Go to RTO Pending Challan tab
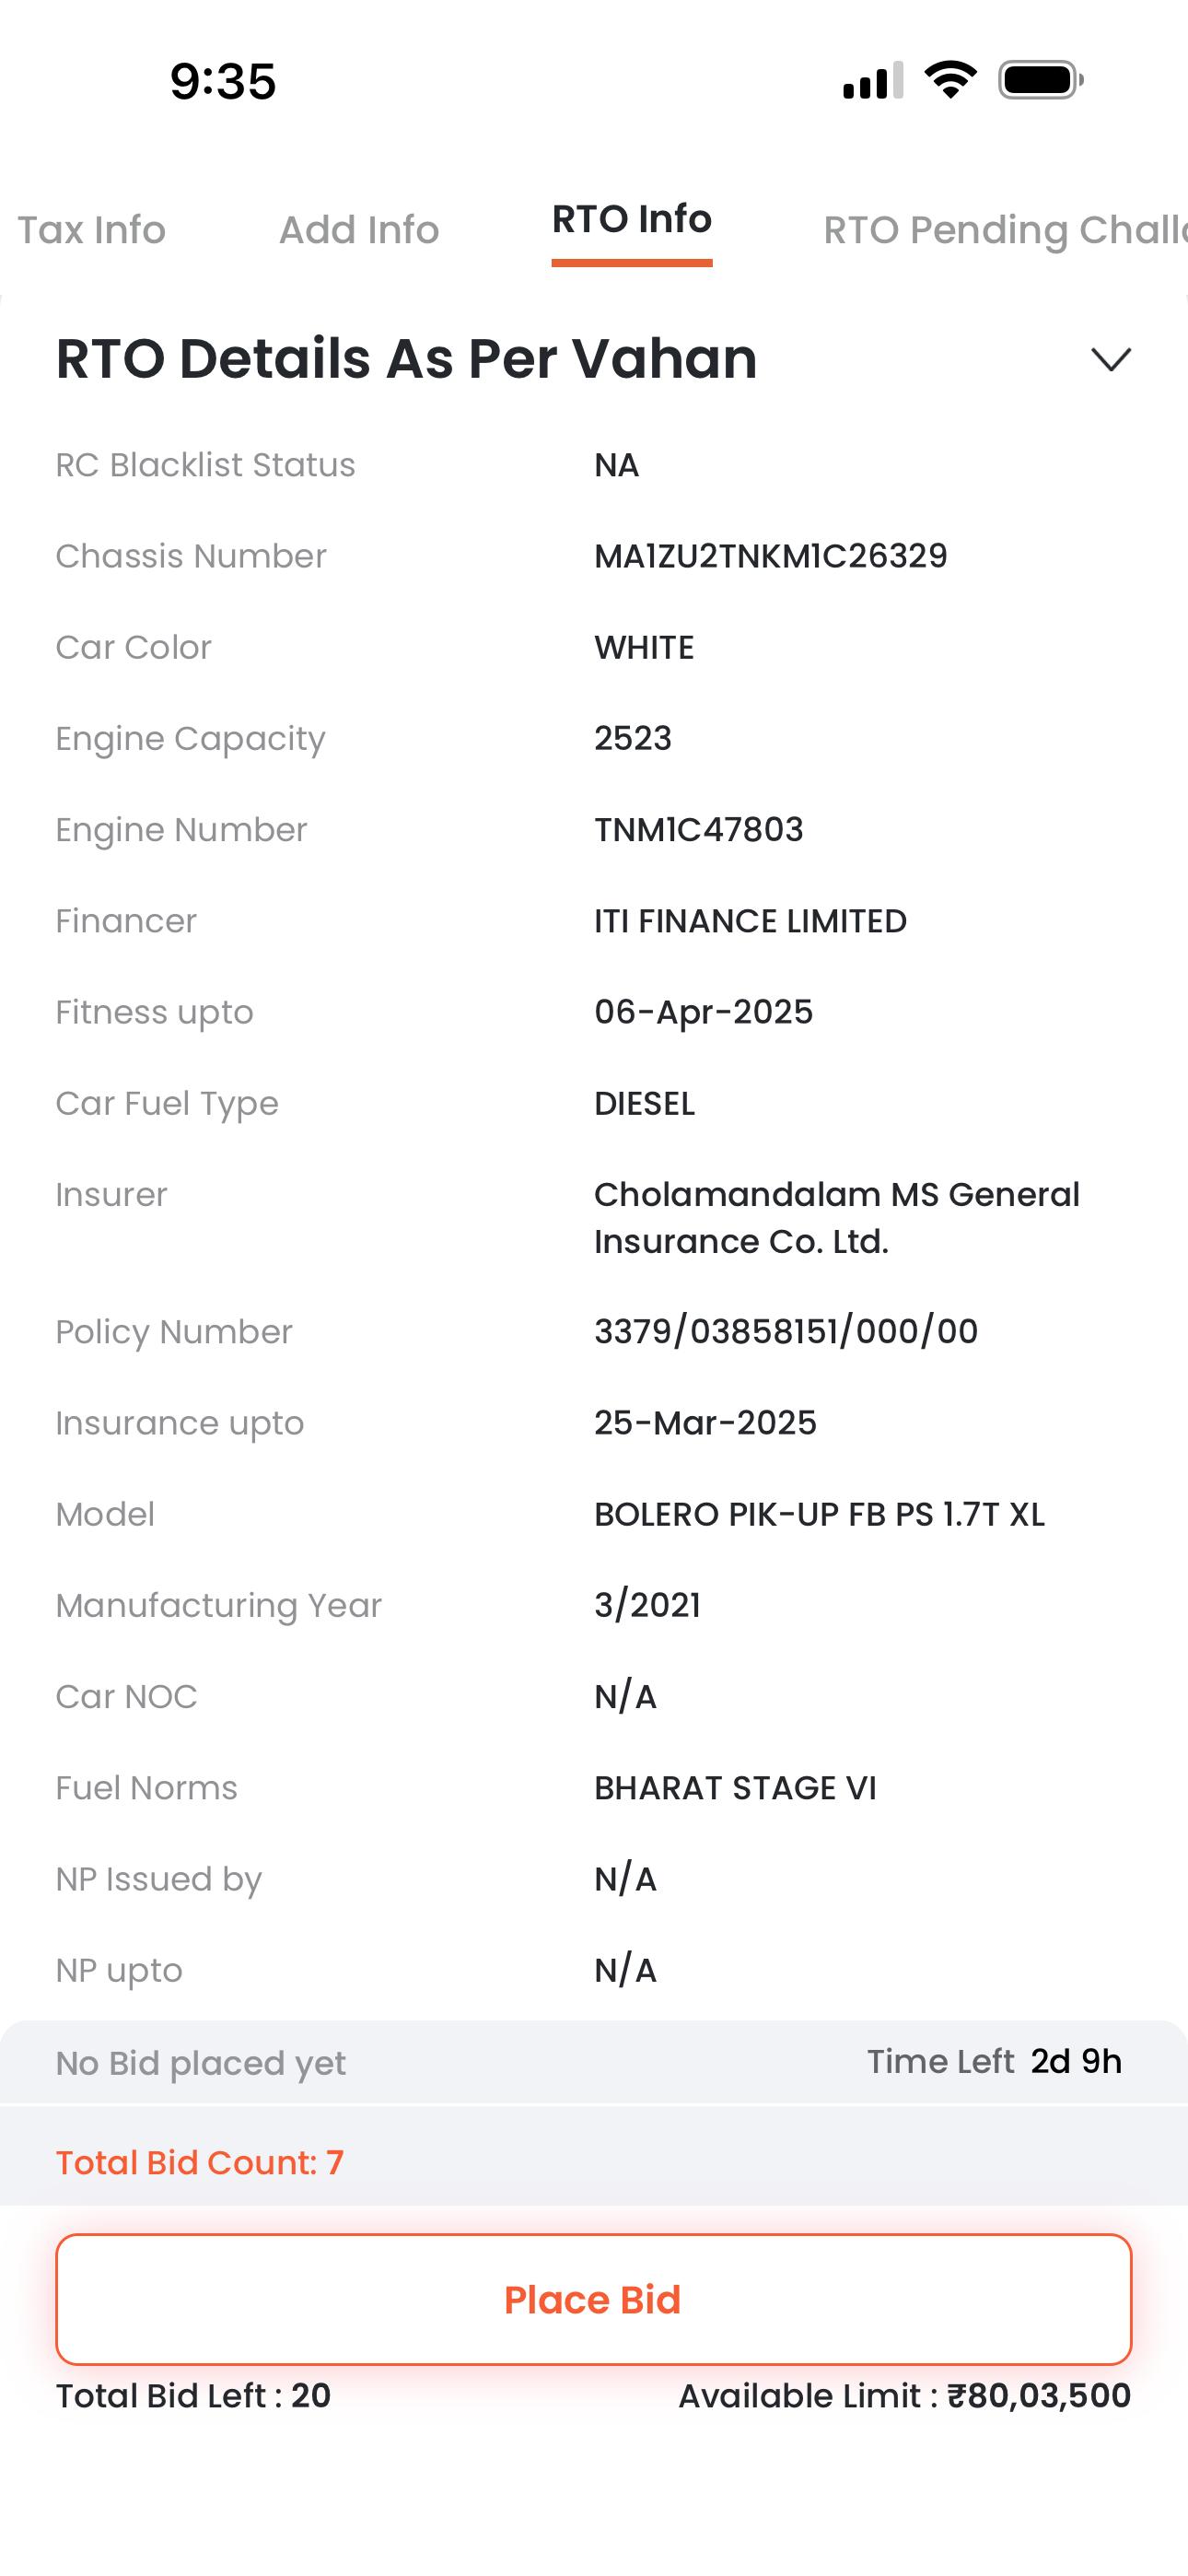Viewport: 1188px width, 2576px height. click(x=1004, y=230)
